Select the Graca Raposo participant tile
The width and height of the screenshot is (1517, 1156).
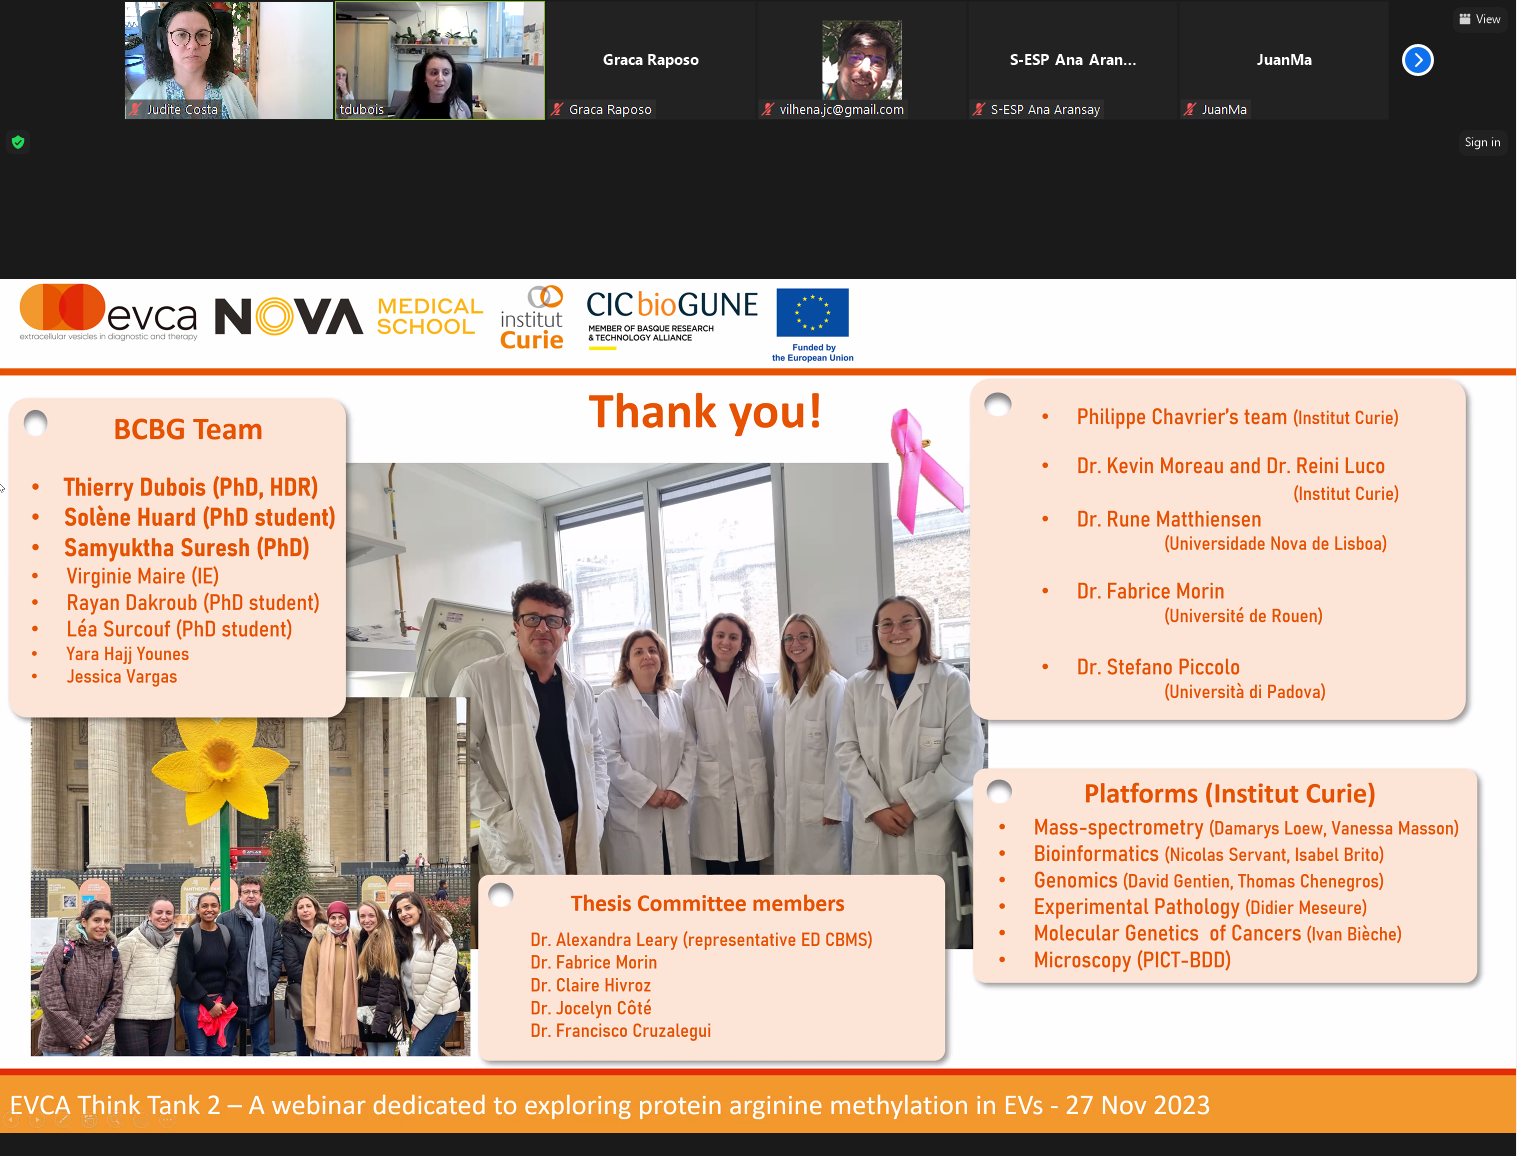click(650, 60)
